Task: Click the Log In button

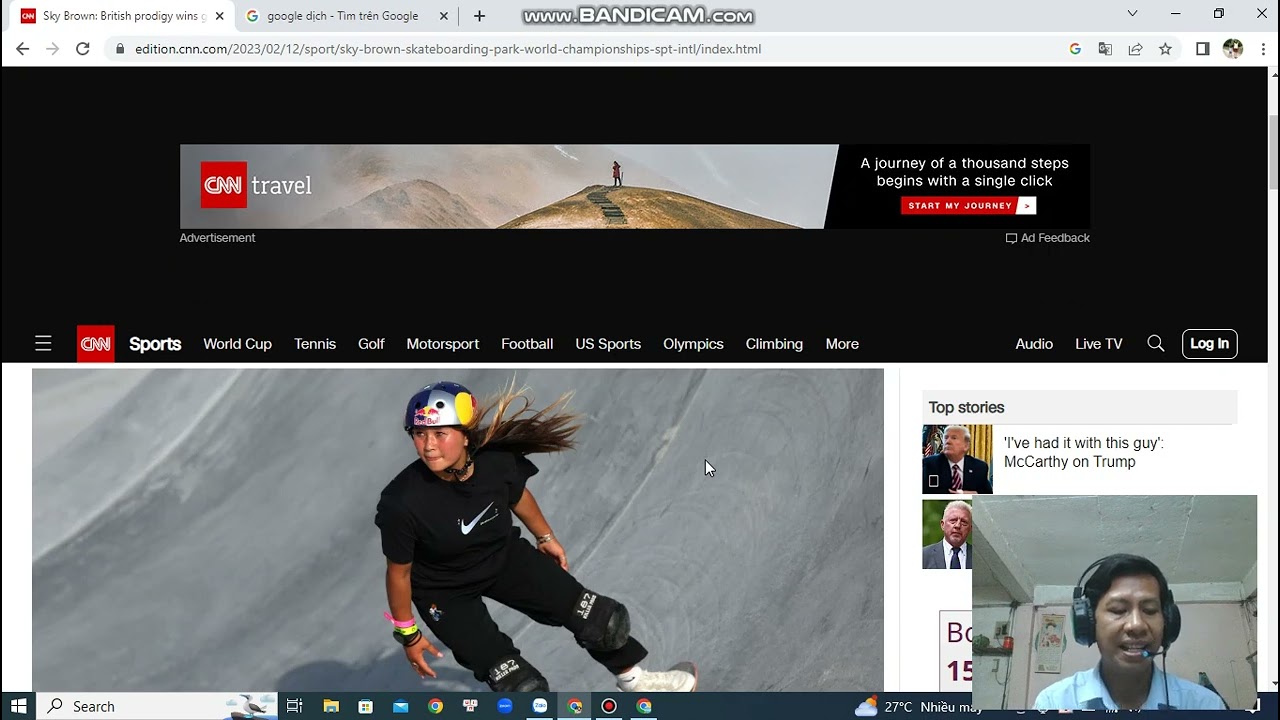Action: (1209, 344)
